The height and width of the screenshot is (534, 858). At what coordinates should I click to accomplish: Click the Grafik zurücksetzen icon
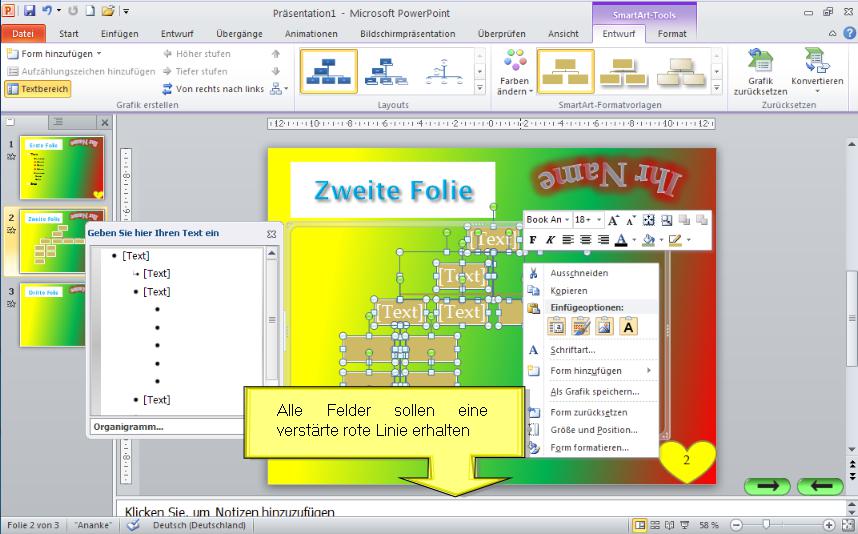pyautogui.click(x=759, y=72)
